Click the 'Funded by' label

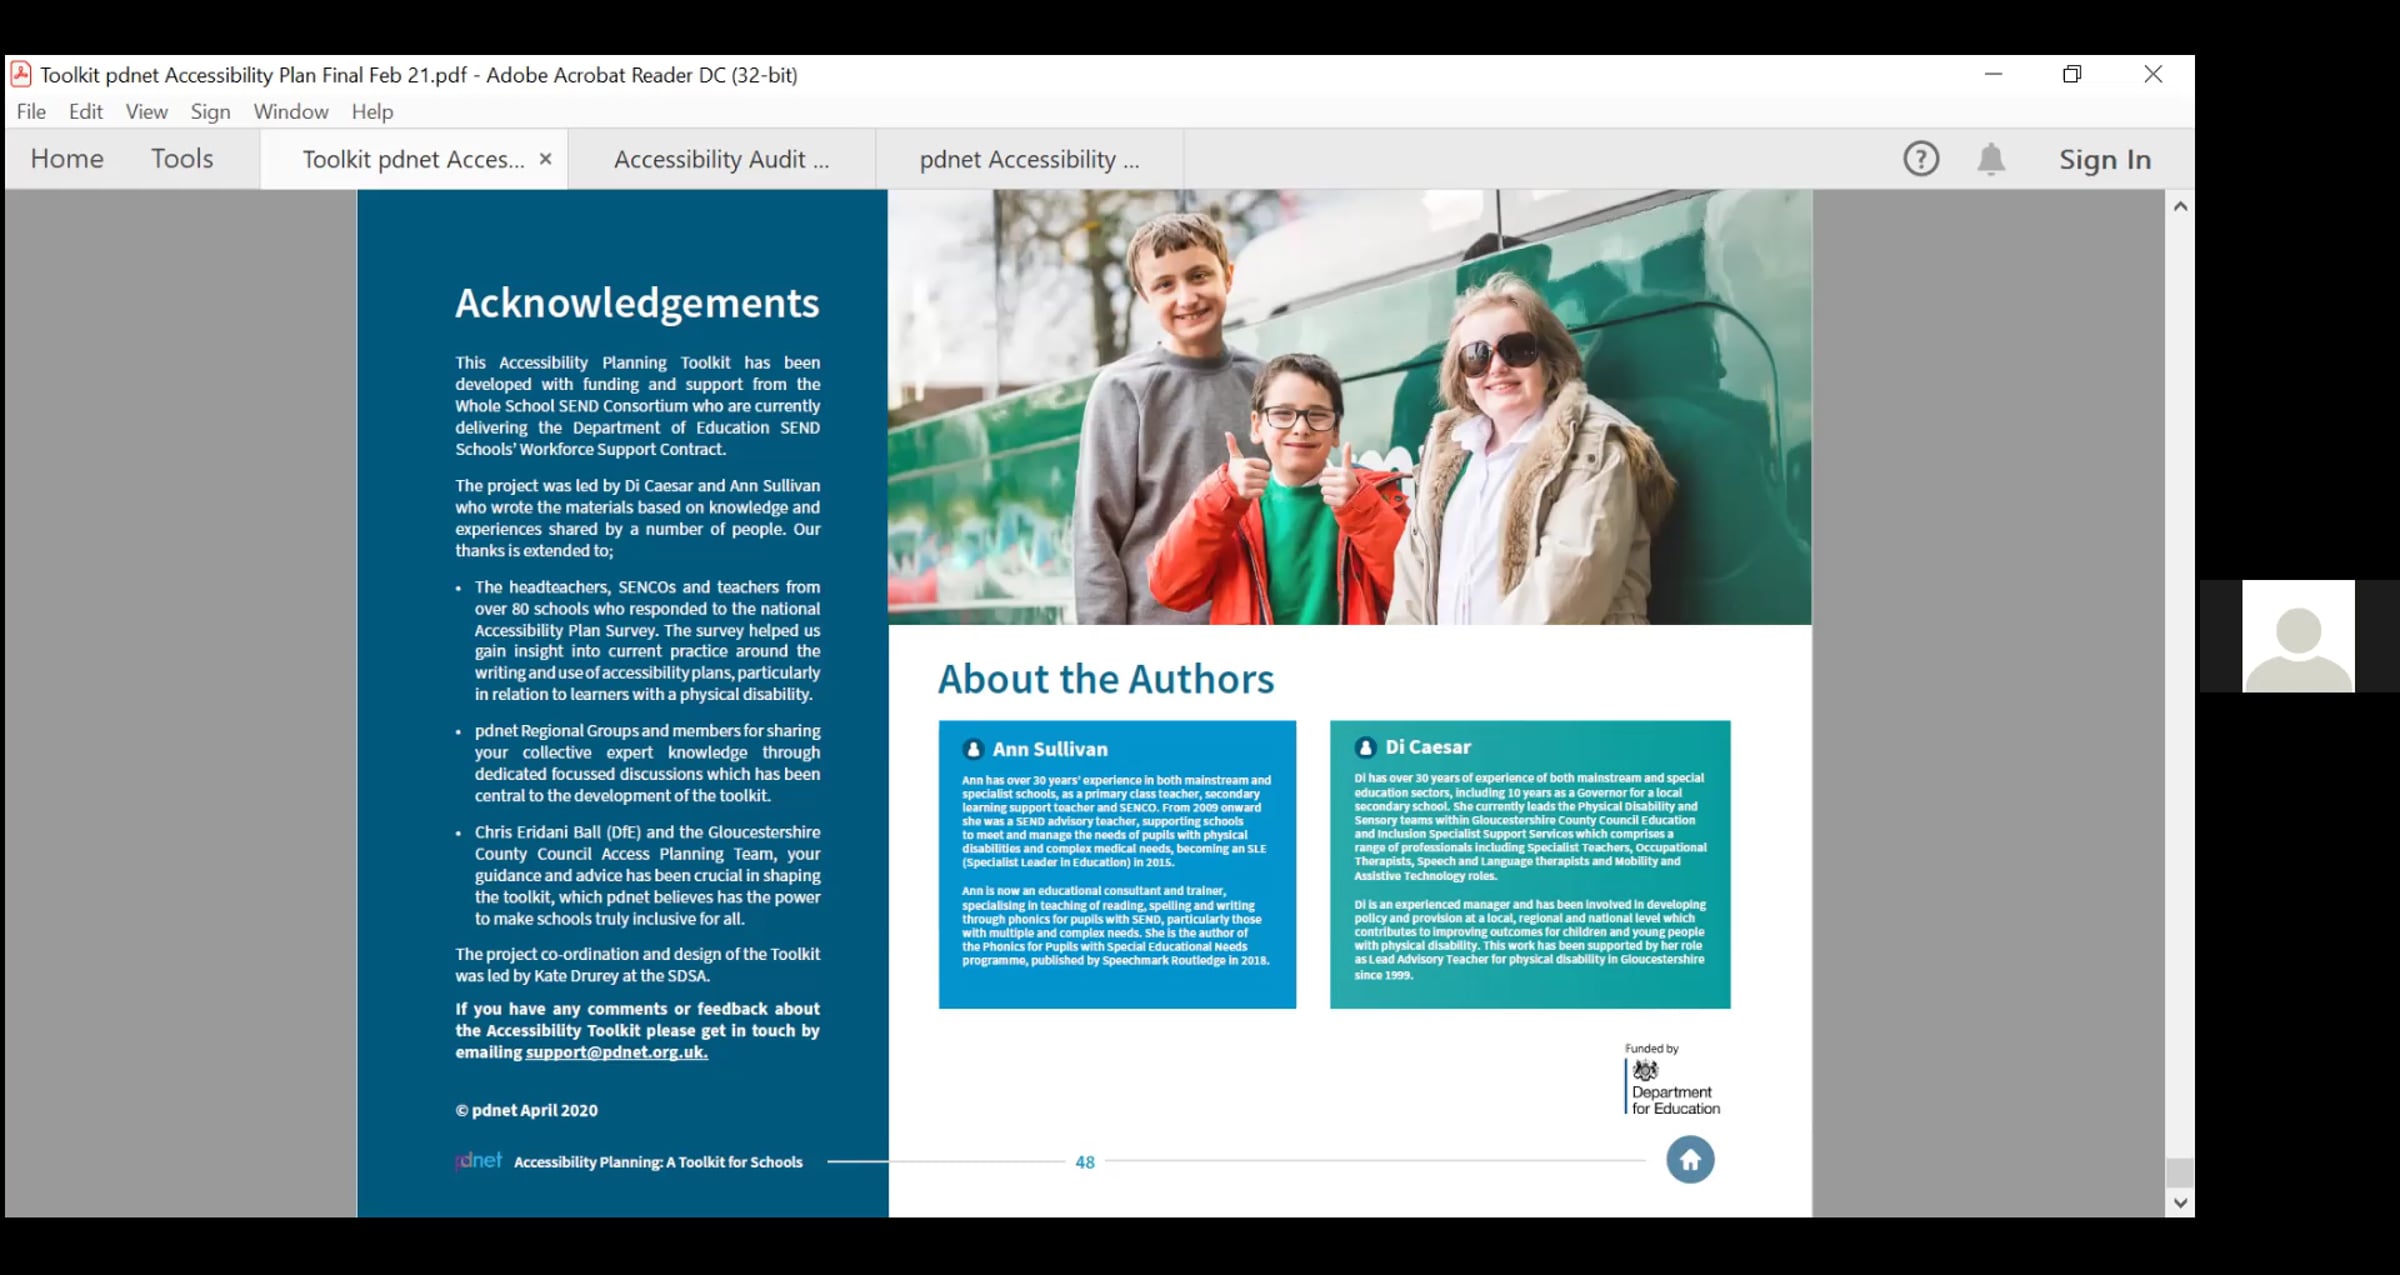click(x=1651, y=1048)
